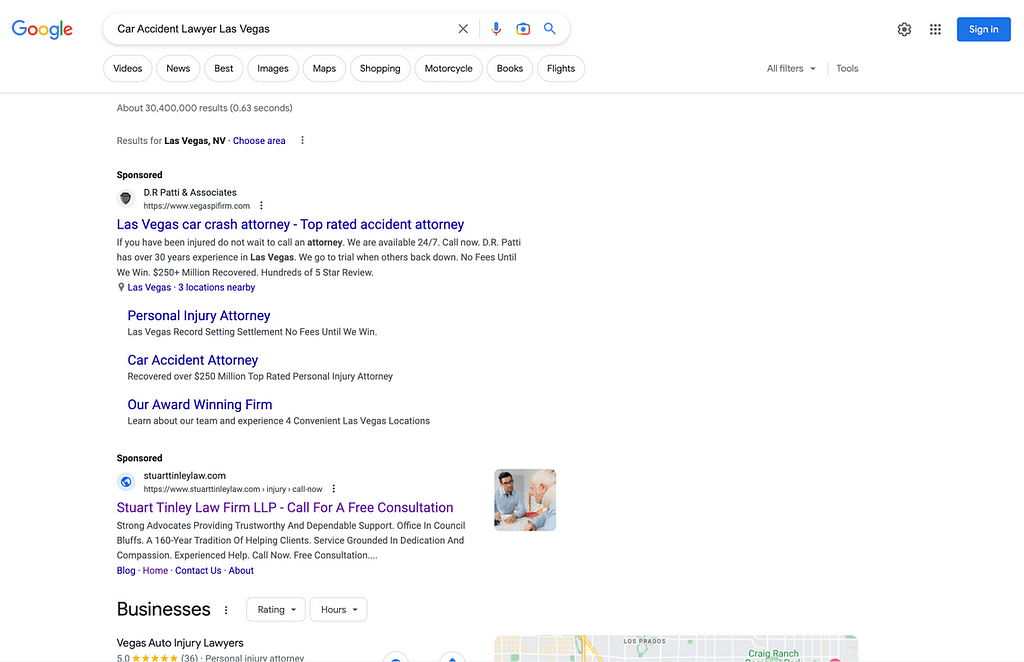1024x662 pixels.
Task: Click the Las Vegas location link
Action: (149, 287)
